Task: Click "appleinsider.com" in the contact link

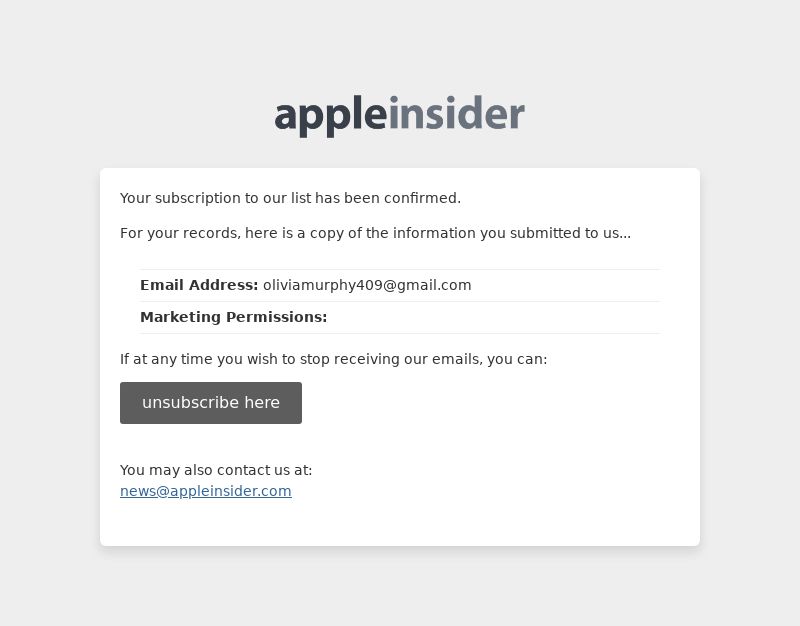Action: point(231,491)
